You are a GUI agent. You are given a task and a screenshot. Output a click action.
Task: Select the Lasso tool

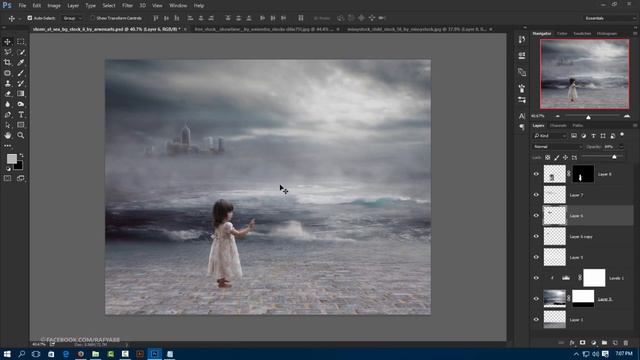tap(7, 52)
